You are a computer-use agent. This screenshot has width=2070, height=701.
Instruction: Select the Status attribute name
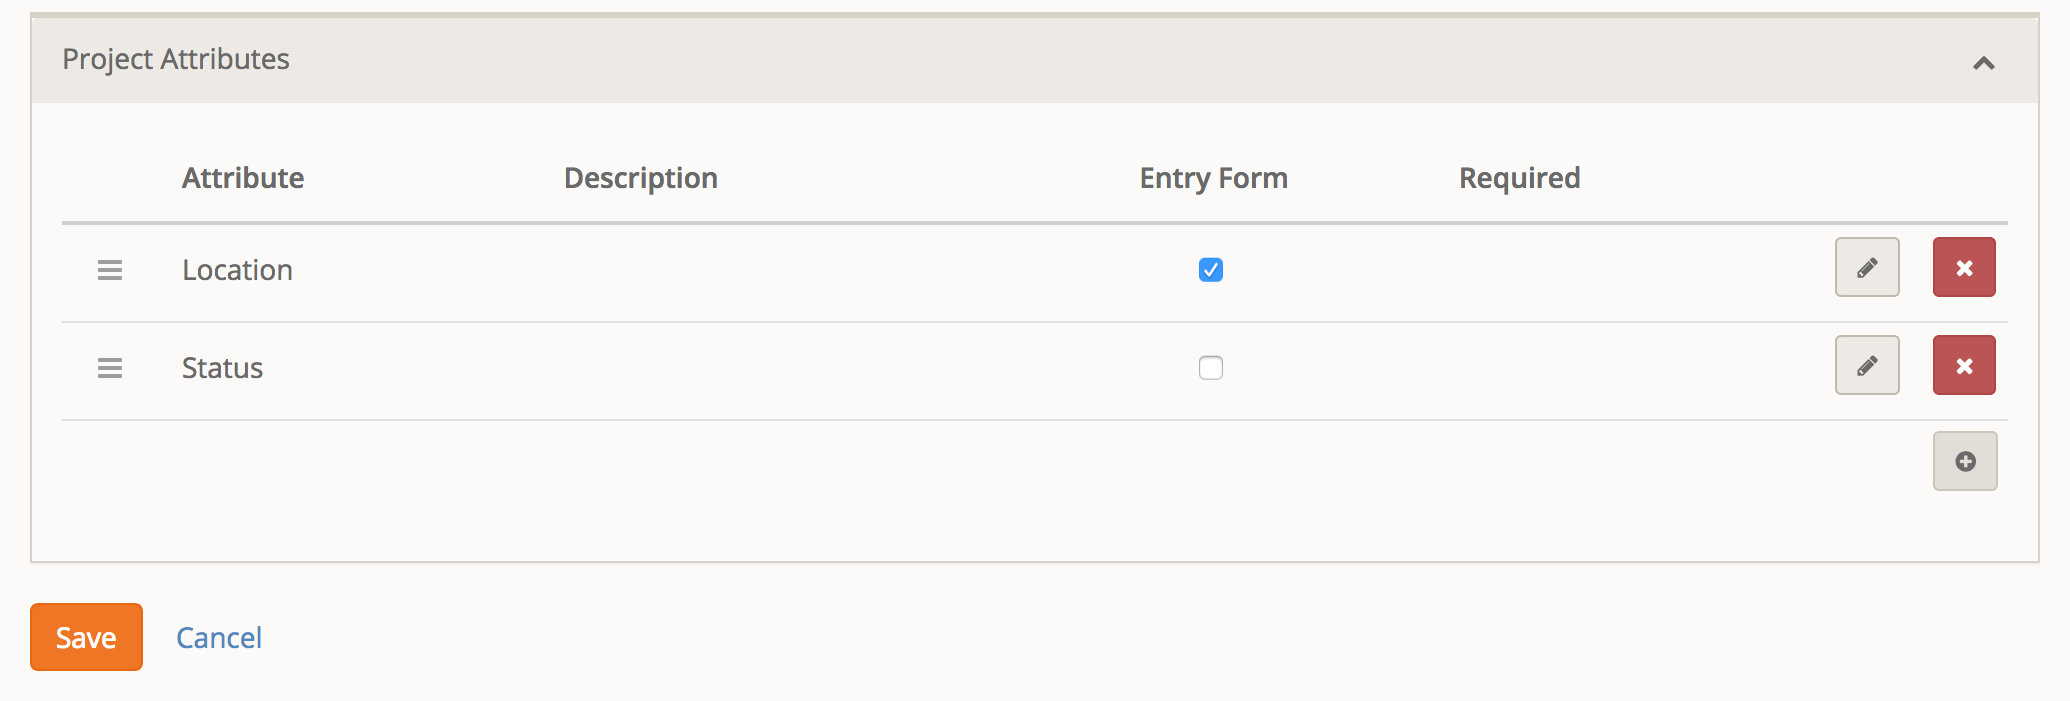222,368
